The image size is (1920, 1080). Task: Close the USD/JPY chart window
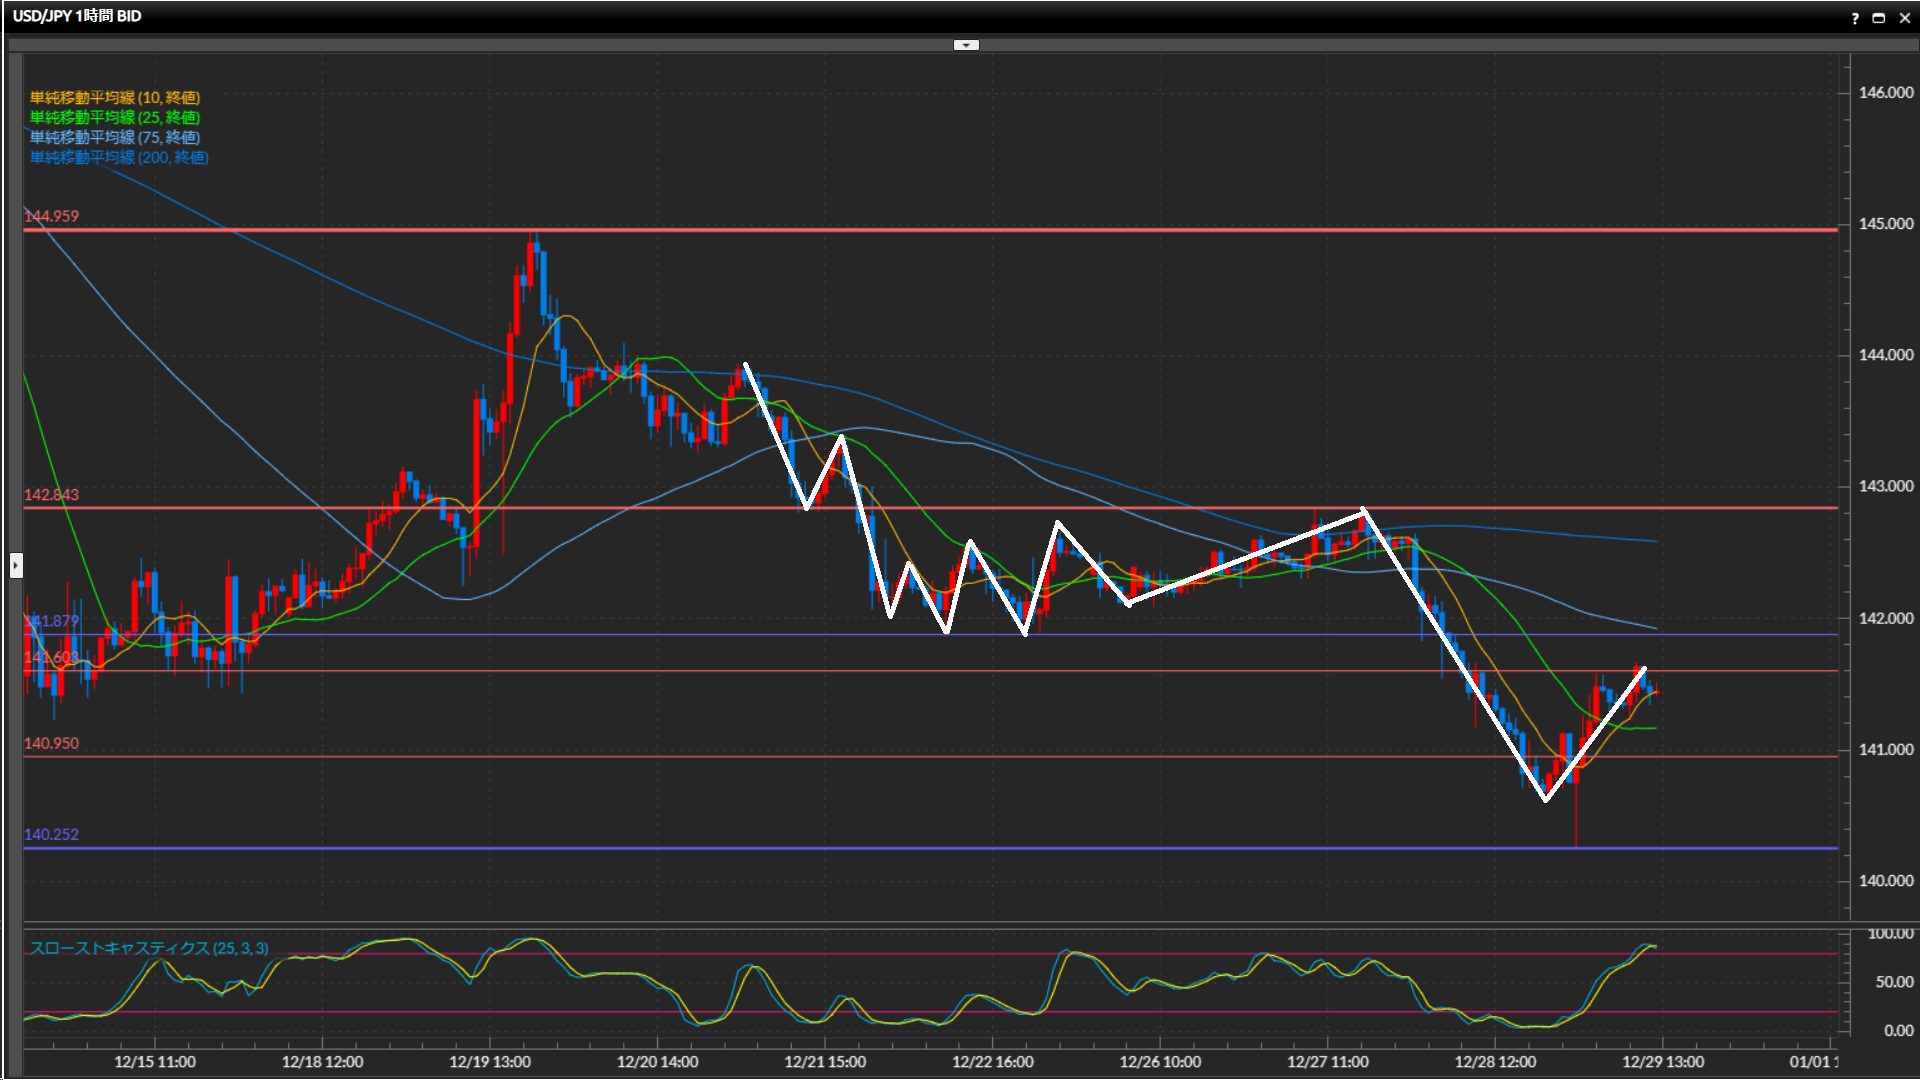[x=1904, y=18]
